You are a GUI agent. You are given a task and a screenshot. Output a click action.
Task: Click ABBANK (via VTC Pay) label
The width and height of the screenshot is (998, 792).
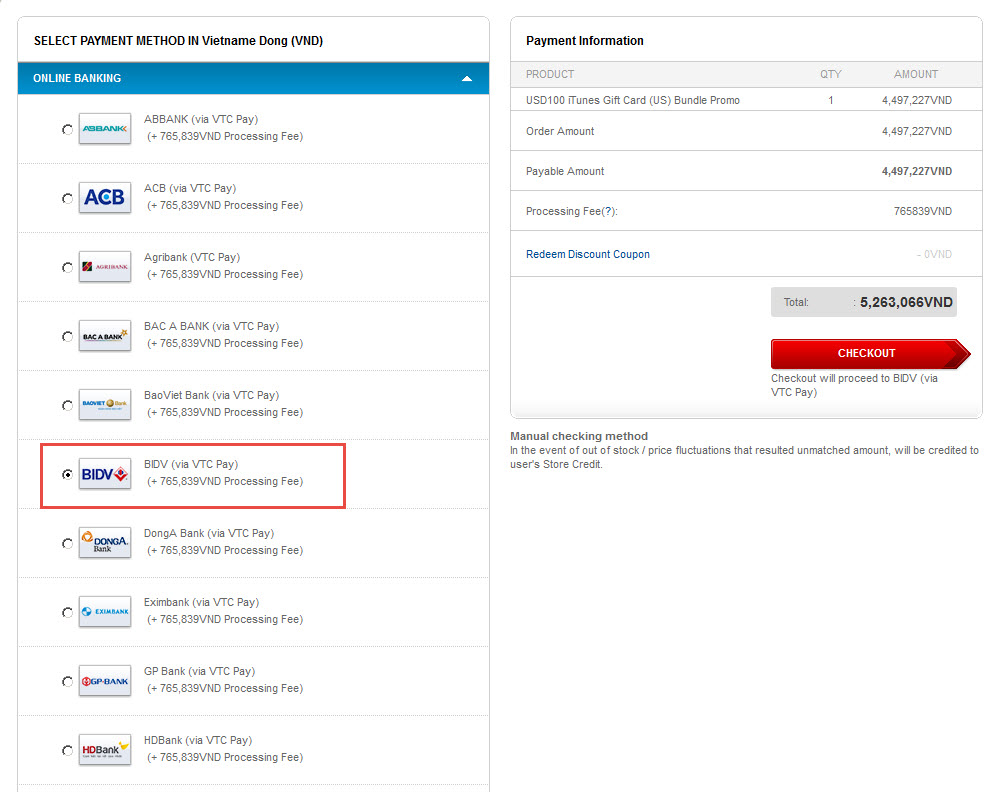click(x=200, y=119)
